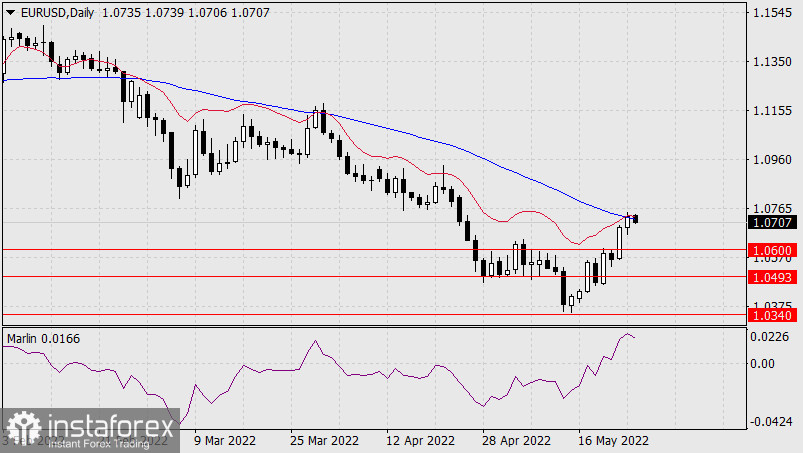Click the 1.0960 price scale value
The width and height of the screenshot is (803, 453).
[773, 160]
